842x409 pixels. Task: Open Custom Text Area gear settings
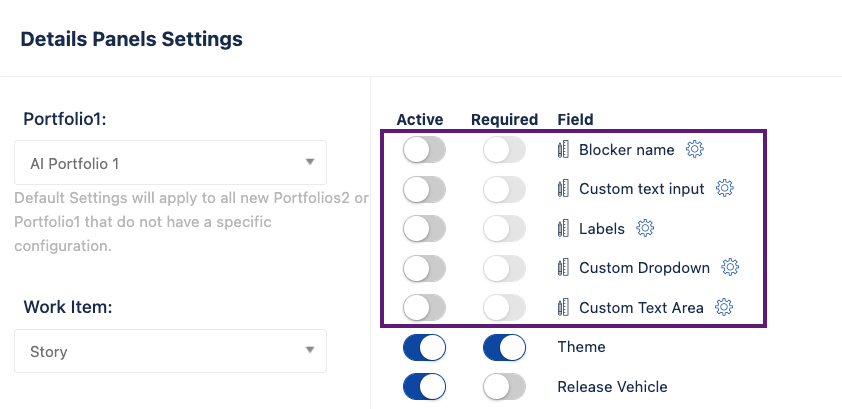pyautogui.click(x=724, y=307)
